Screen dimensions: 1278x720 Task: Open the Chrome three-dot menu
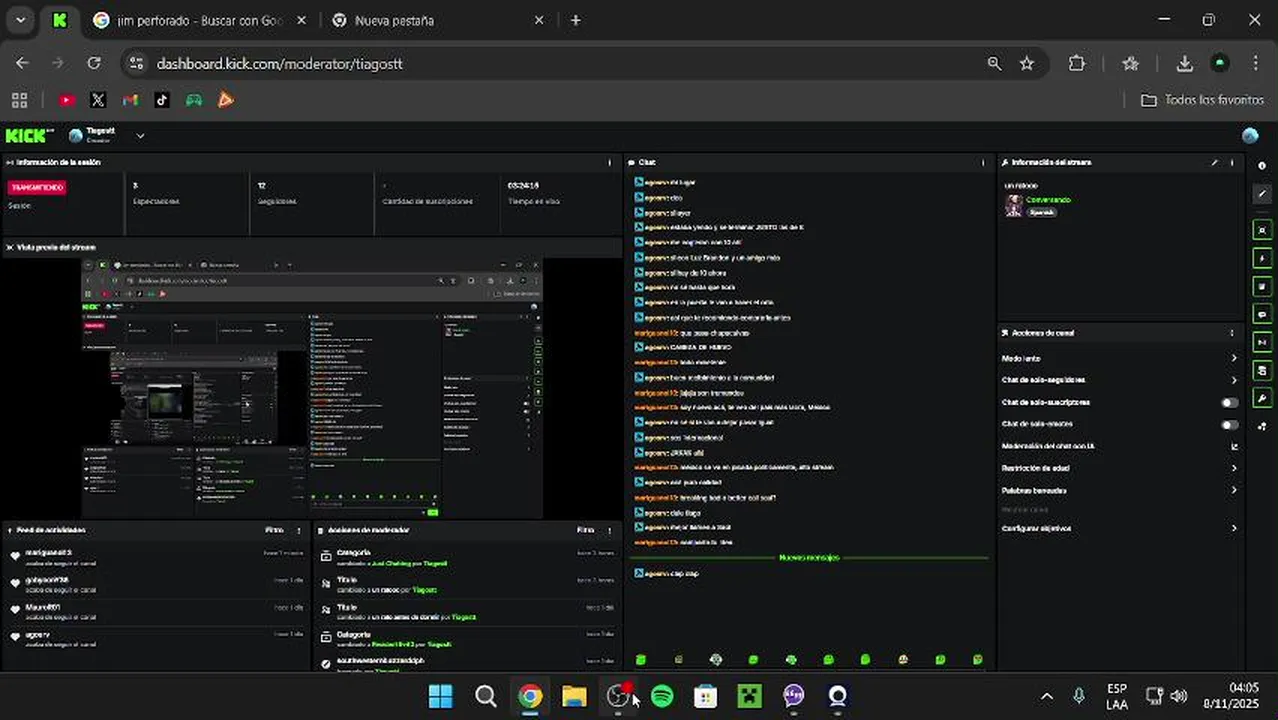pos(1256,63)
